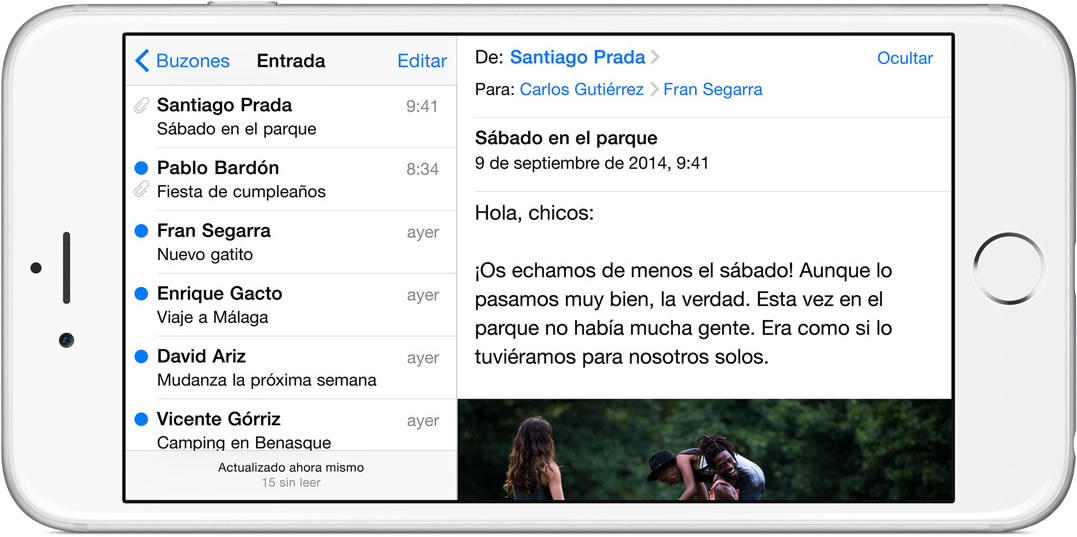This screenshot has width=1077, height=537.
Task: Click unread blue dot for David Ariz
Action: 141,356
